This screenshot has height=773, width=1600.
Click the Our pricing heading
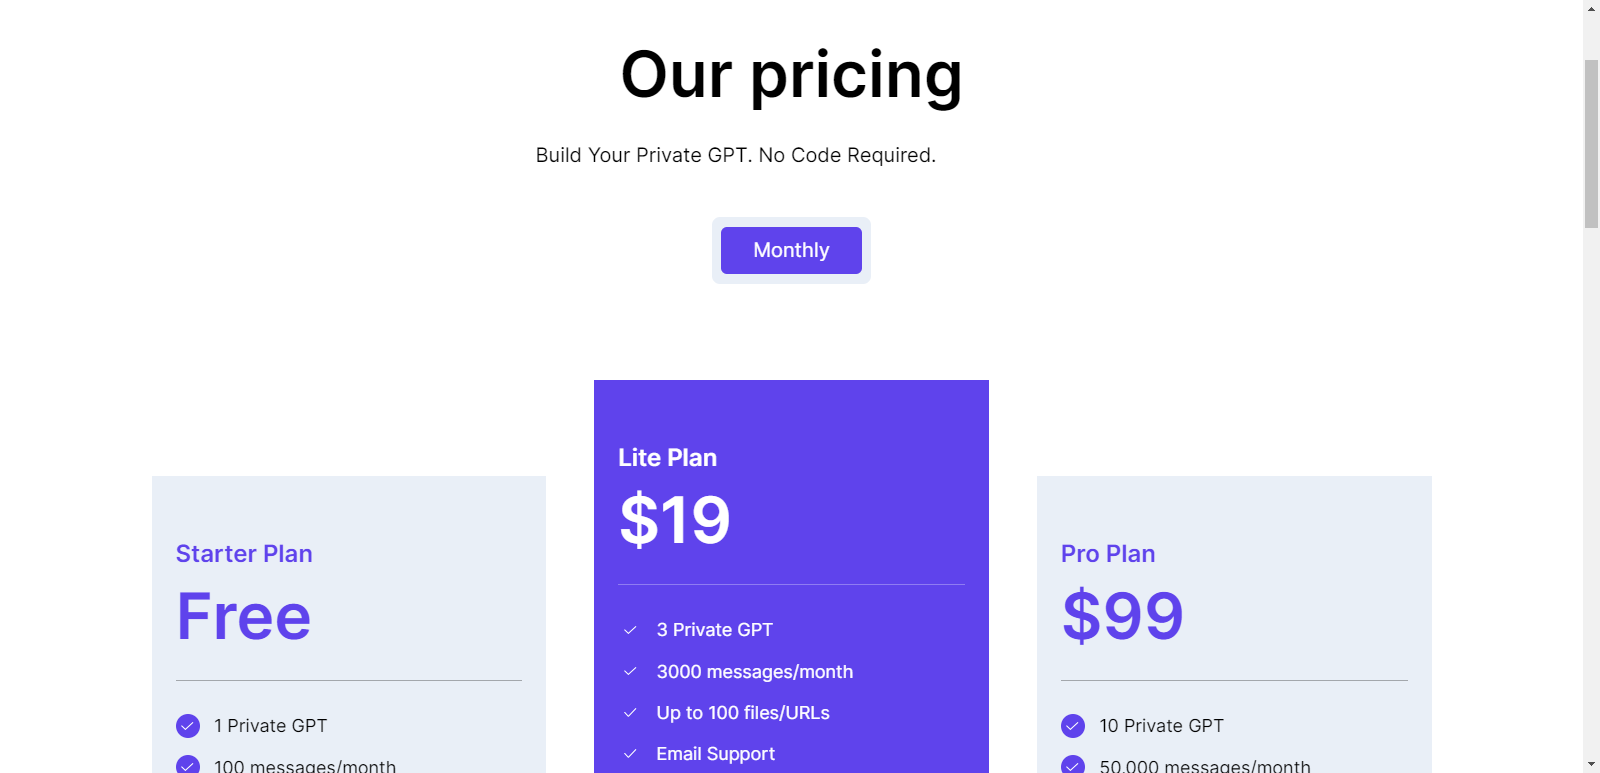pyautogui.click(x=791, y=75)
